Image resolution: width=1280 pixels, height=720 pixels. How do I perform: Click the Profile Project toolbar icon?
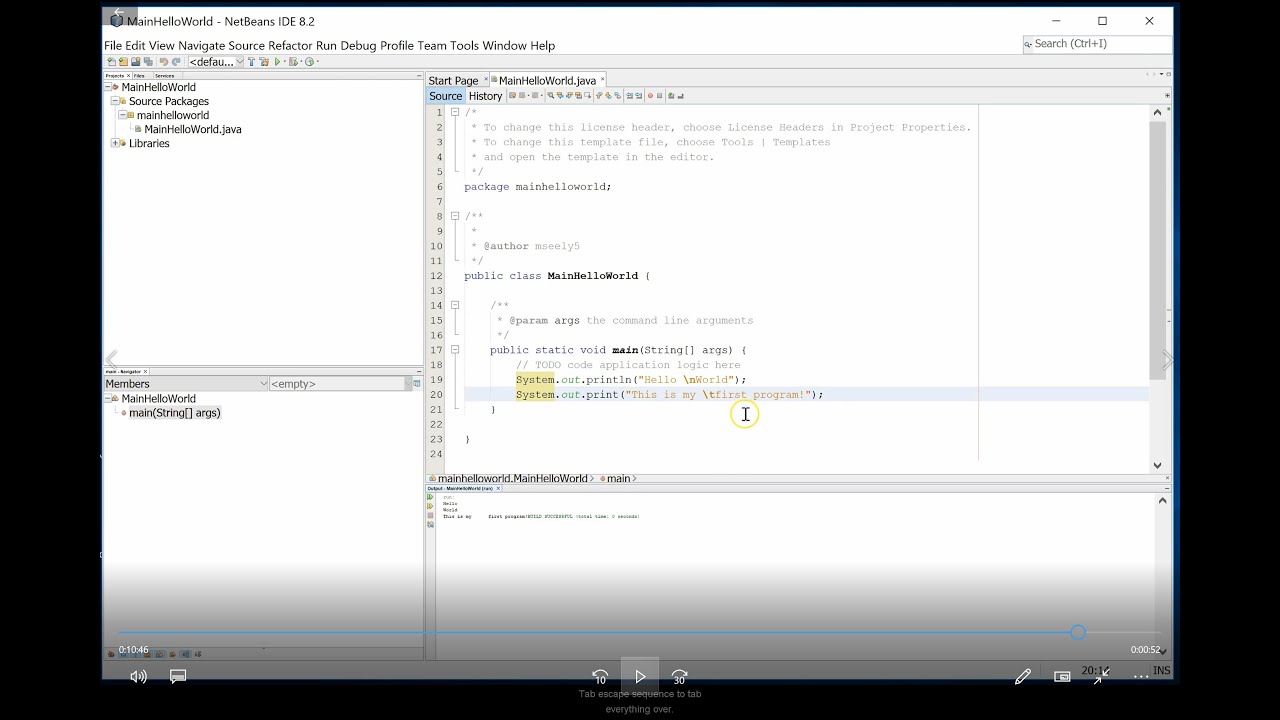tap(309, 61)
